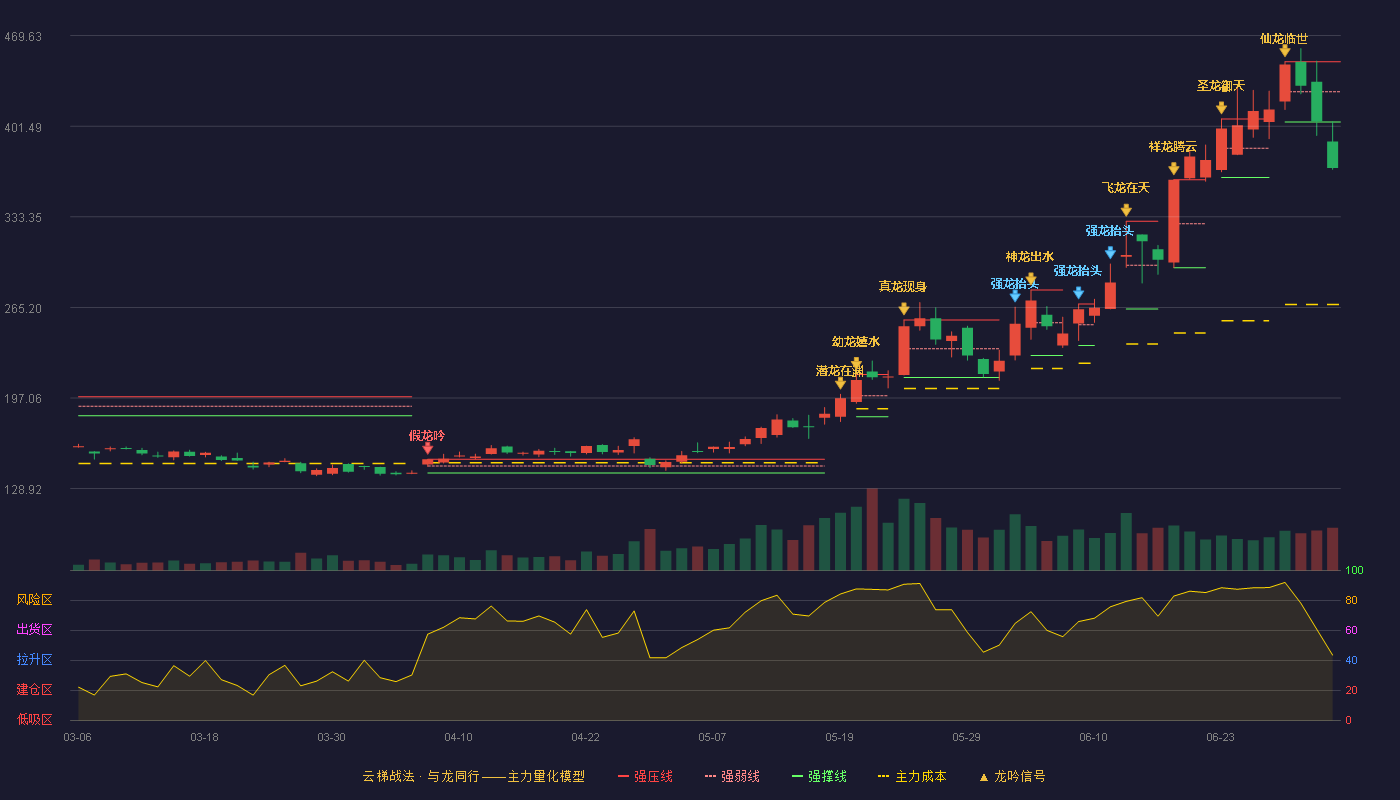Click the 建仓区 zone label
The image size is (1400, 800).
34,690
